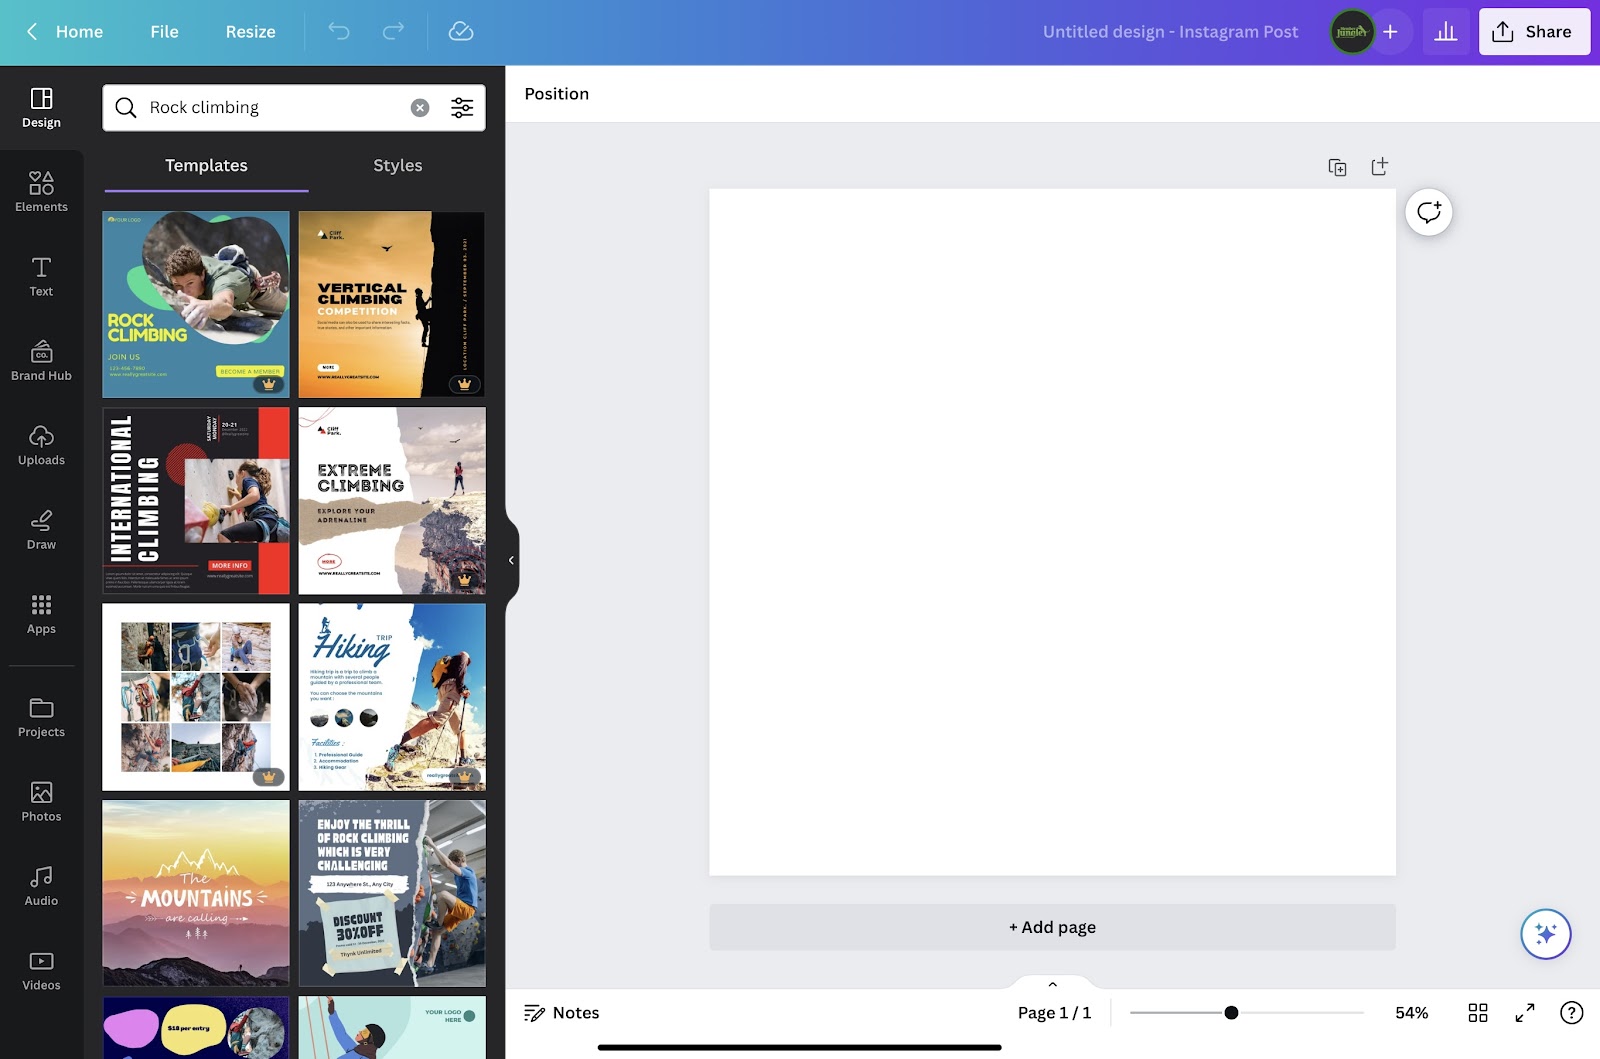Open the Notes panel

pyautogui.click(x=562, y=1013)
